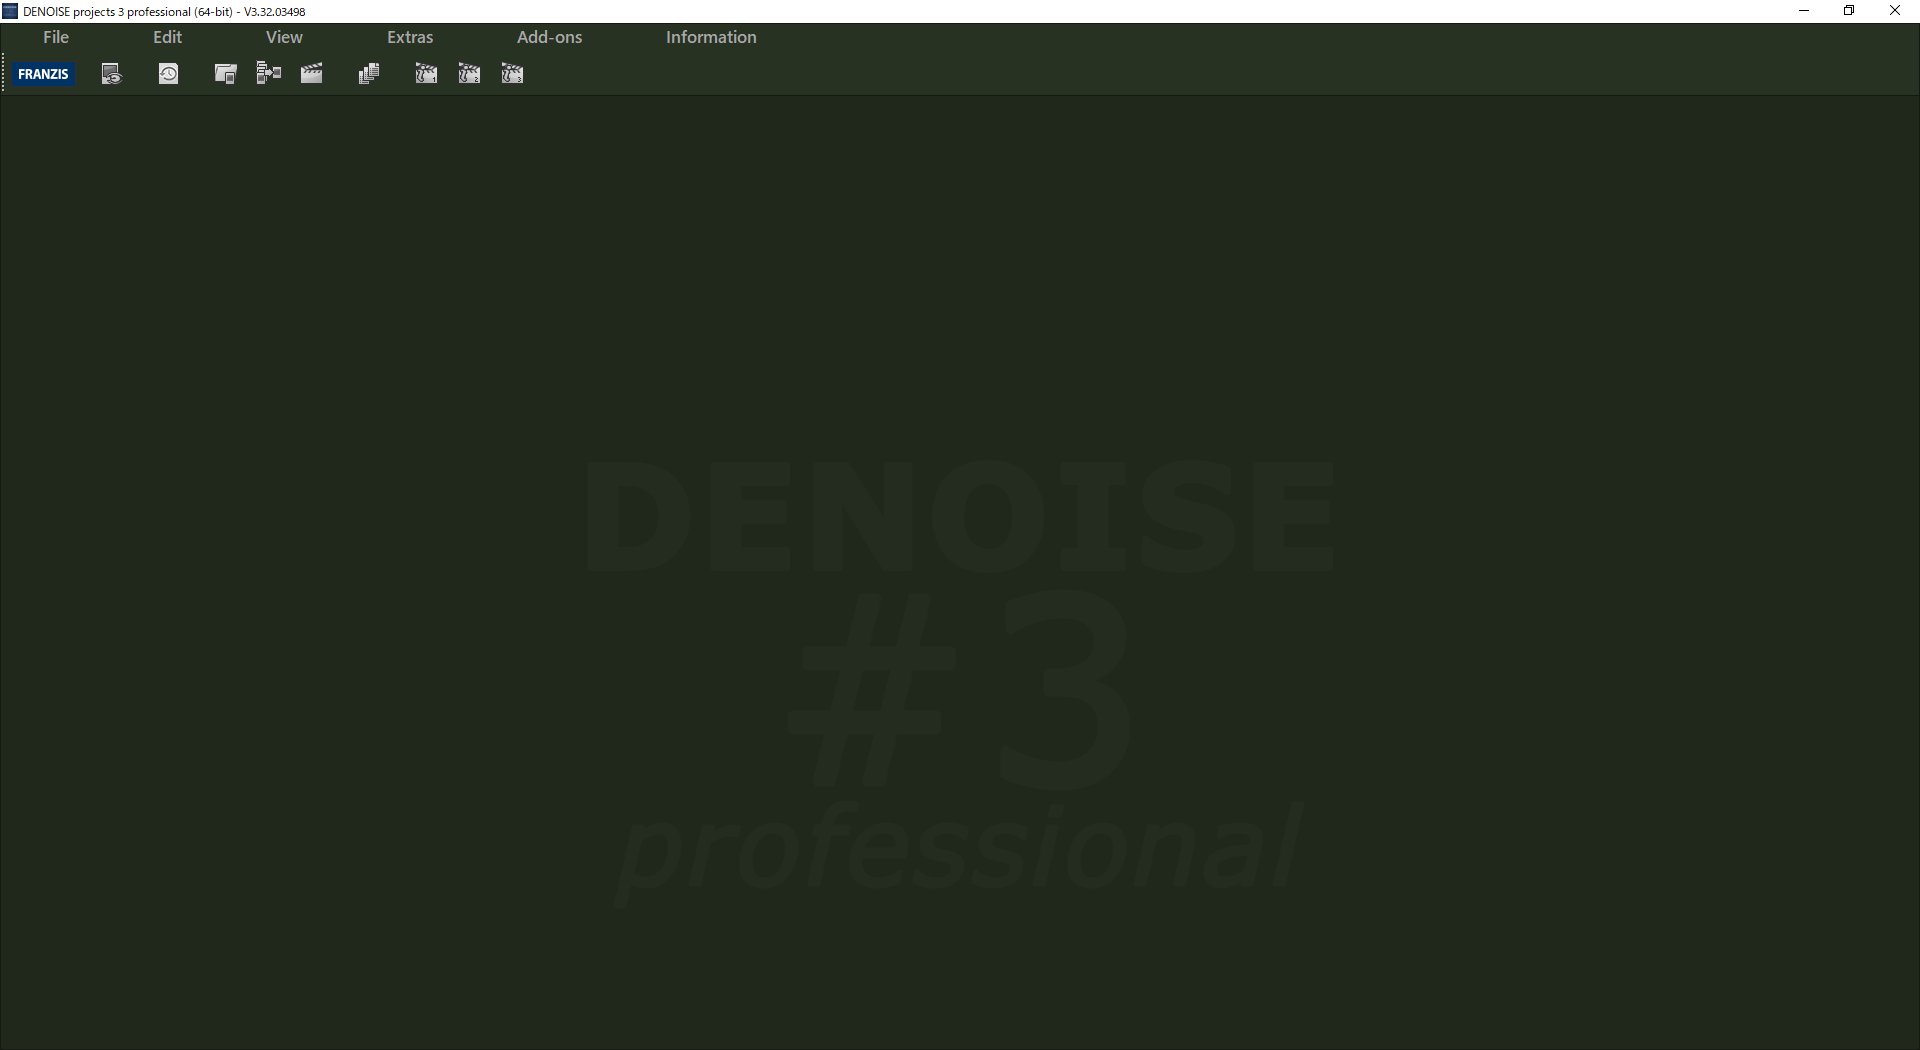This screenshot has height=1050, width=1920.
Task: Open the Edit menu
Action: pos(167,37)
